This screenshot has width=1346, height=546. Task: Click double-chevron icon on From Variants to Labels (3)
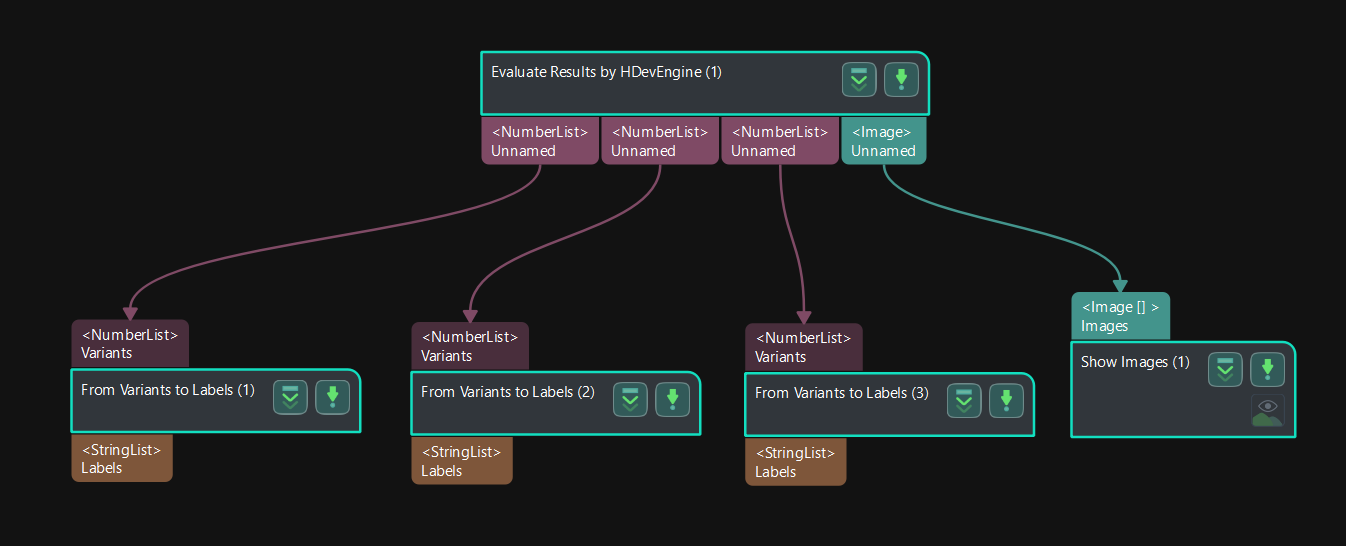(x=965, y=402)
